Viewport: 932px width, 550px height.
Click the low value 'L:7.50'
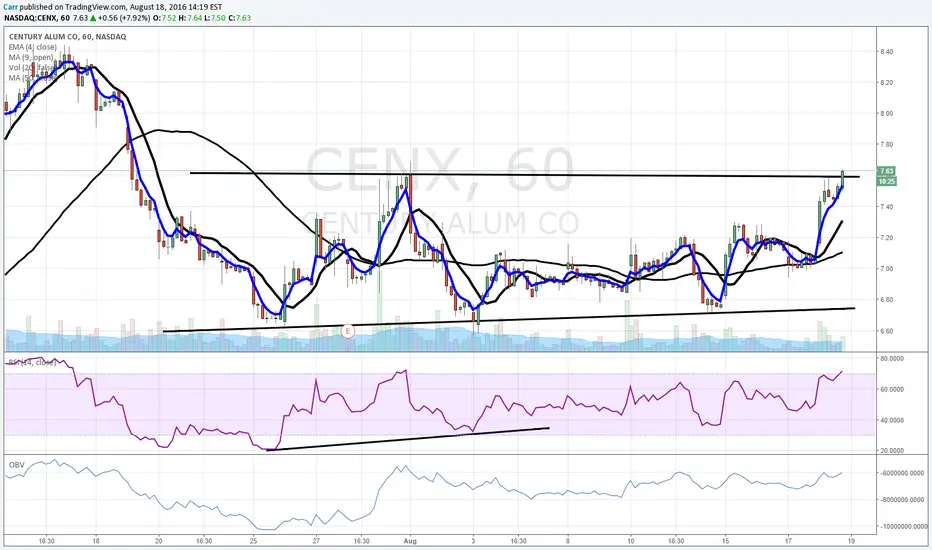[x=215, y=18]
